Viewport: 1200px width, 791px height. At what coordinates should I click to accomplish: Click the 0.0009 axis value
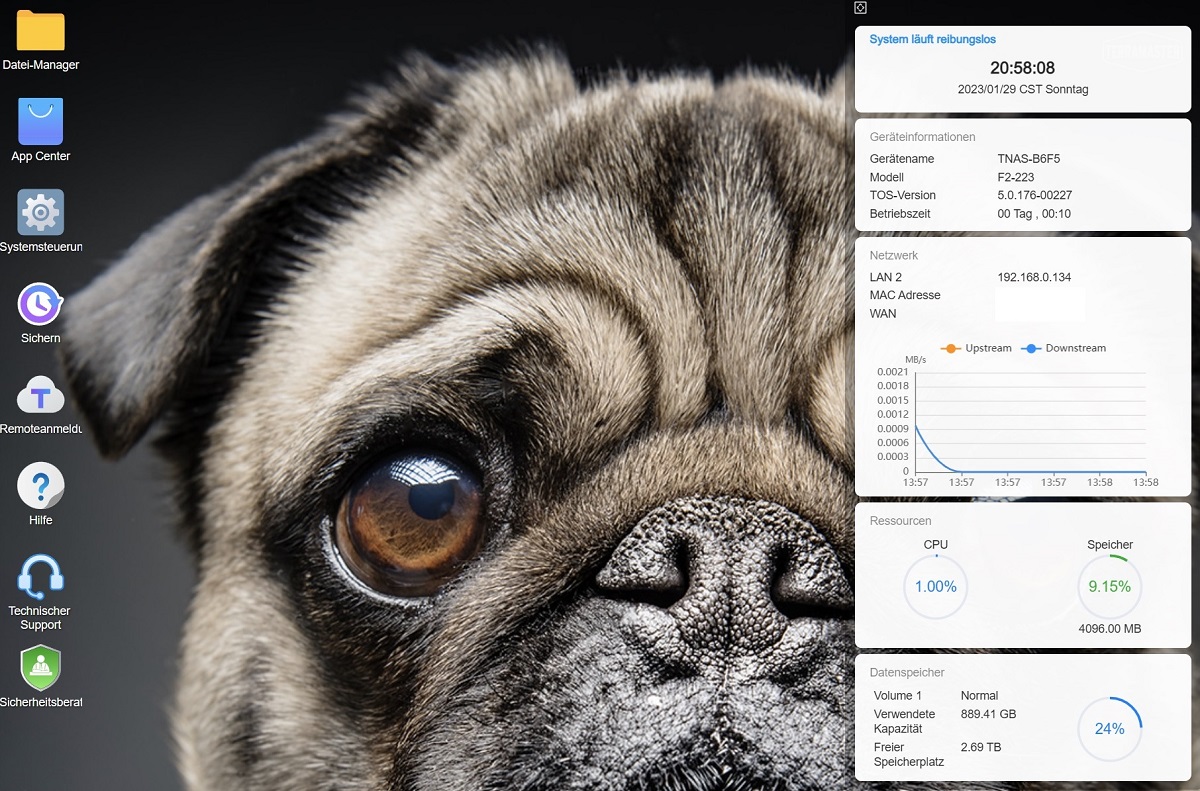(892, 429)
